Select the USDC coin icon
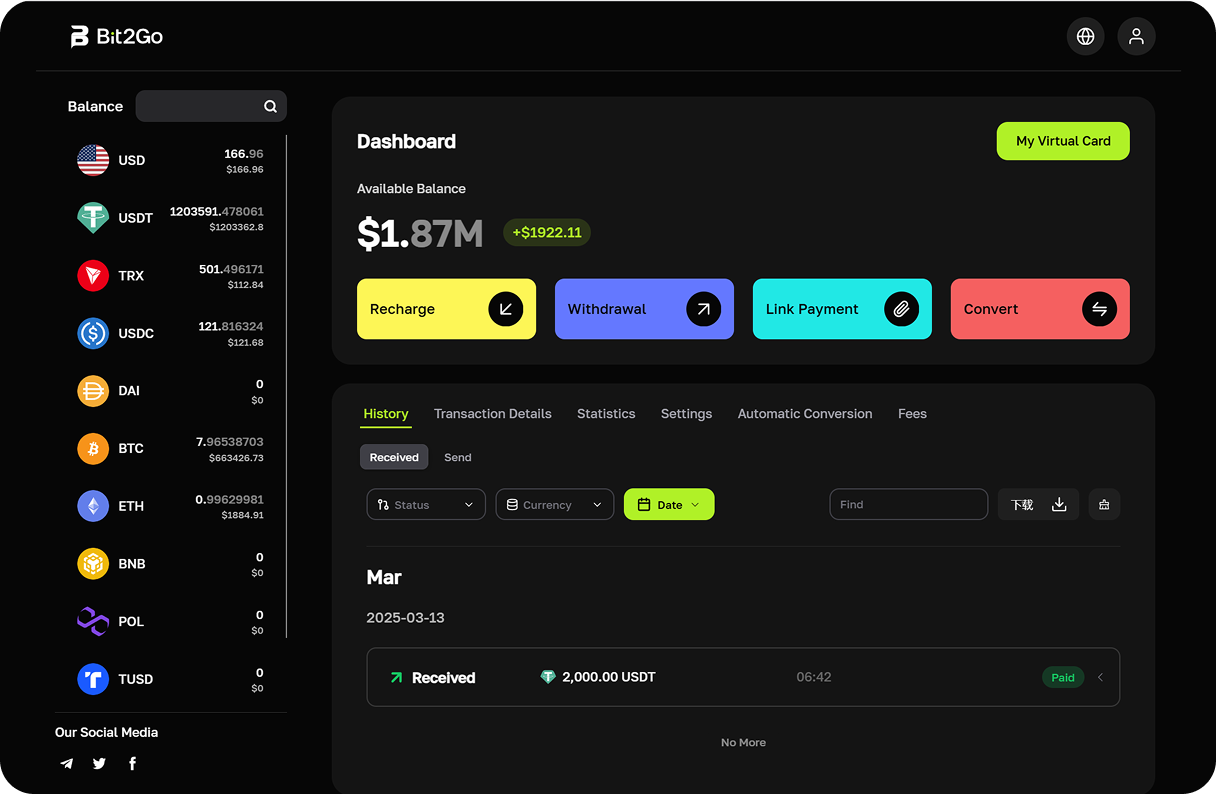The width and height of the screenshot is (1216, 794). tap(93, 333)
